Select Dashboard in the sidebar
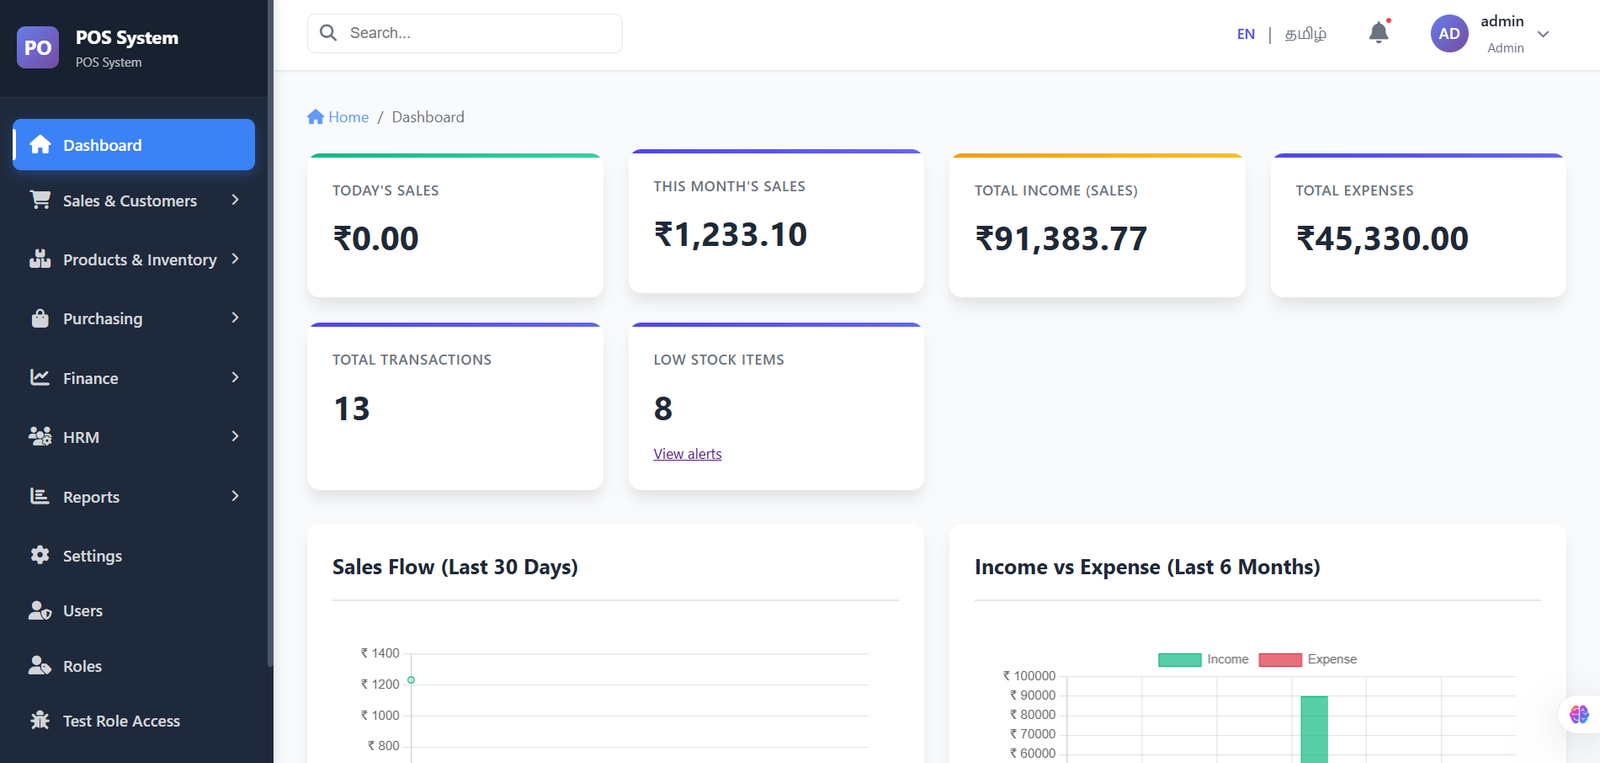The image size is (1600, 763). [134, 145]
